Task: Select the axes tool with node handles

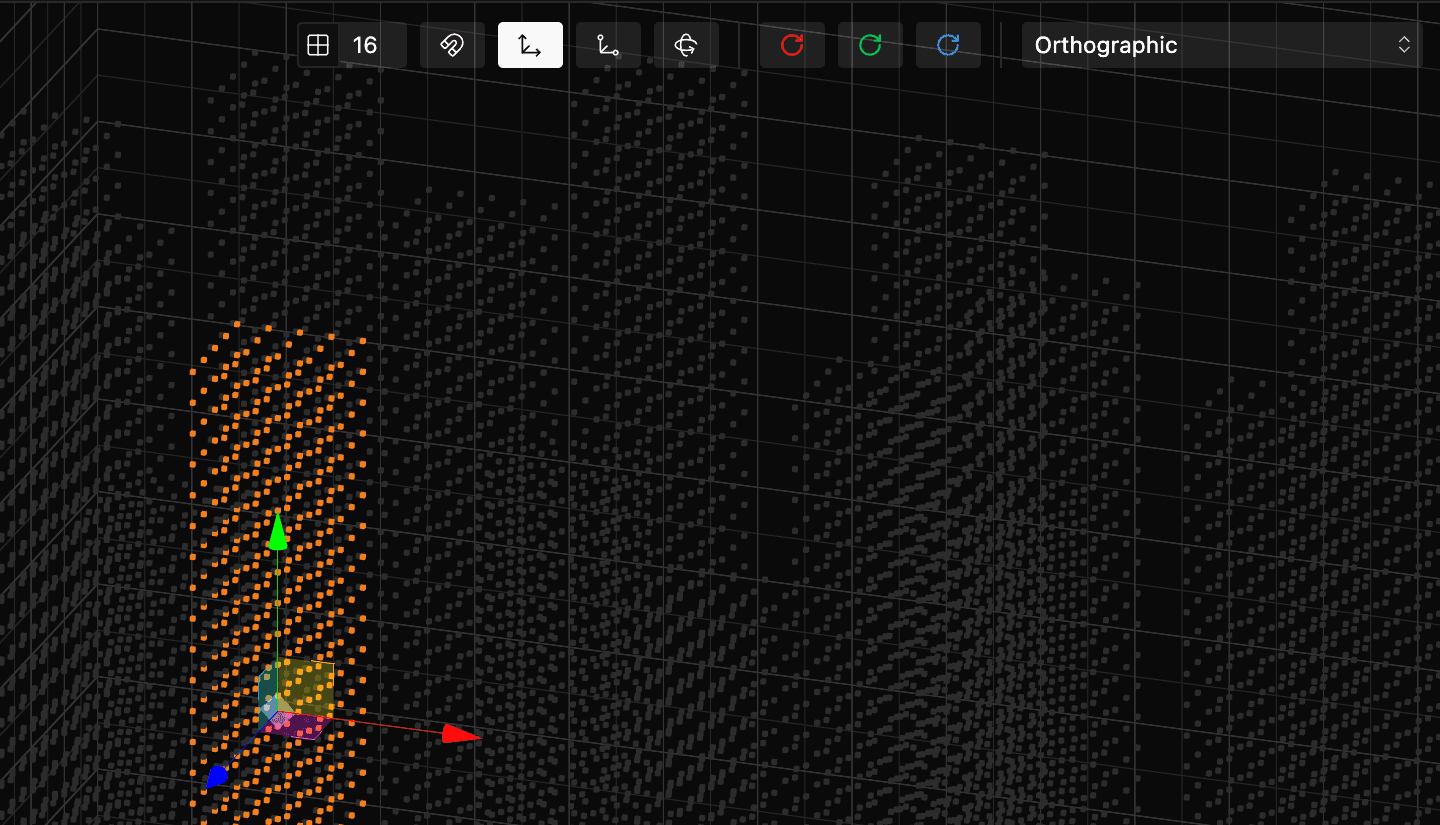Action: [608, 45]
